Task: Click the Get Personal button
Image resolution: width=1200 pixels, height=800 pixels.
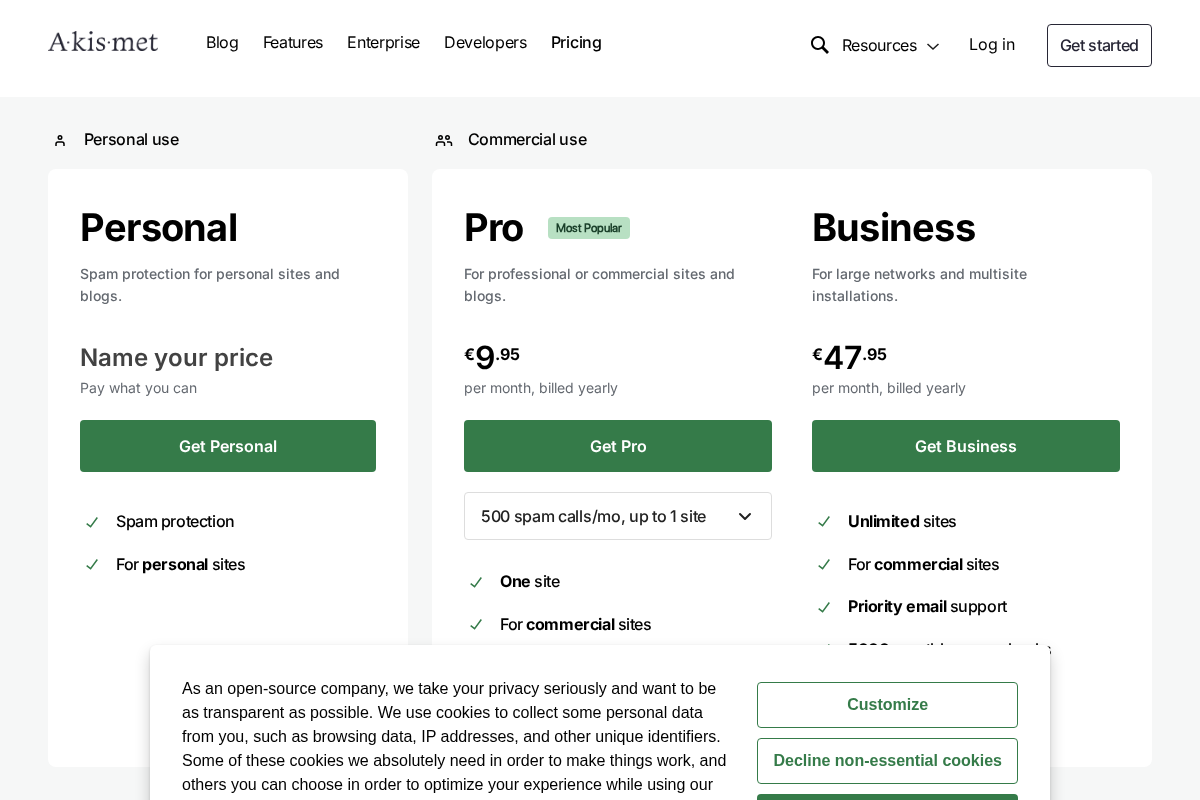Action: point(228,446)
